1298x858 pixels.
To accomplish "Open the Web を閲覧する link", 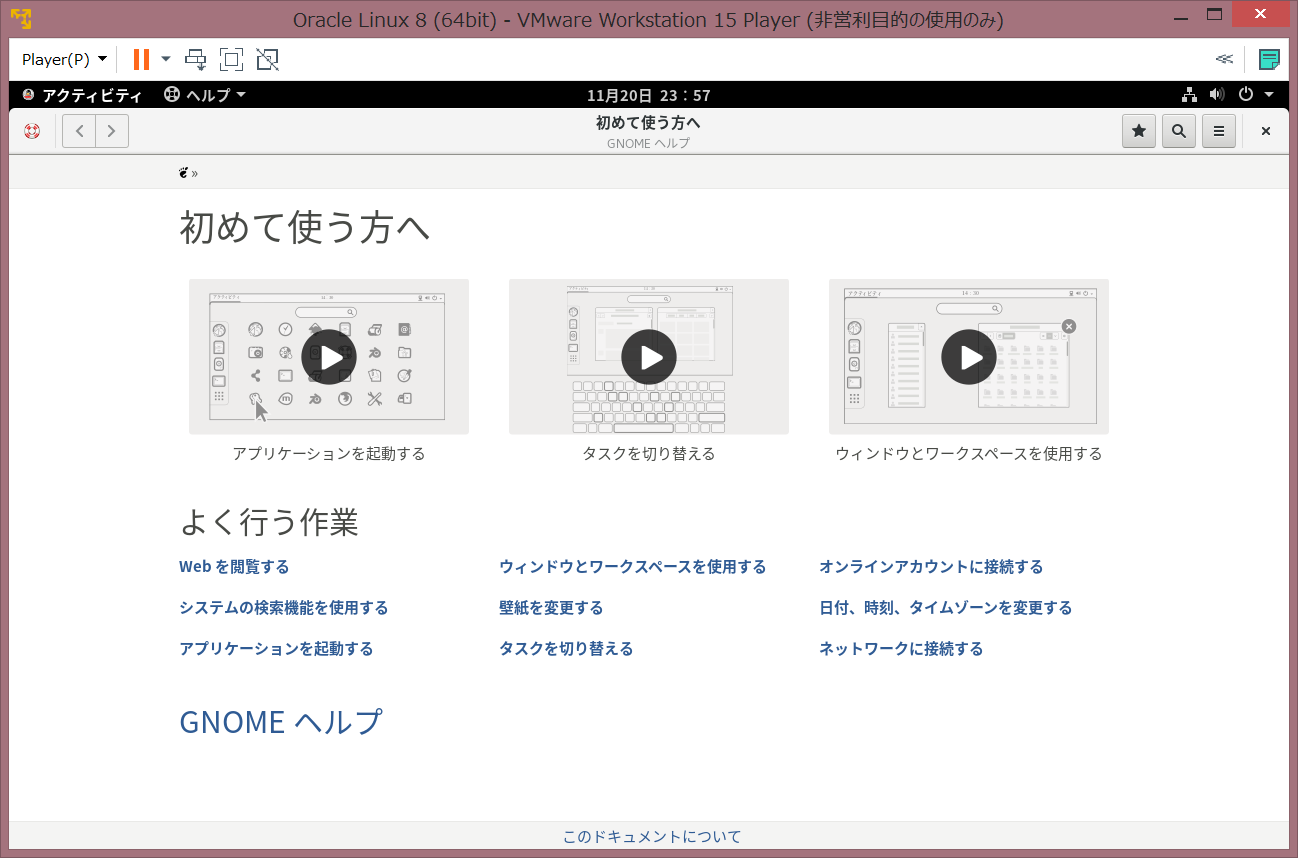I will click(x=234, y=567).
